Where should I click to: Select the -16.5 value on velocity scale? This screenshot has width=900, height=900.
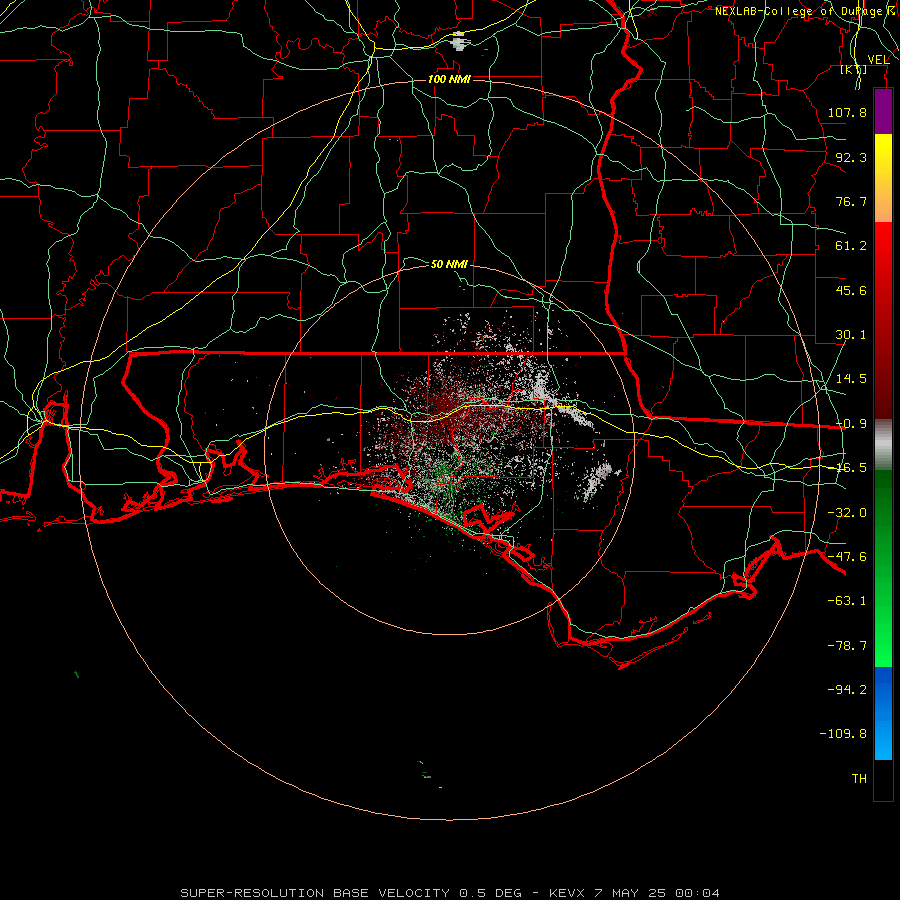[x=851, y=468]
